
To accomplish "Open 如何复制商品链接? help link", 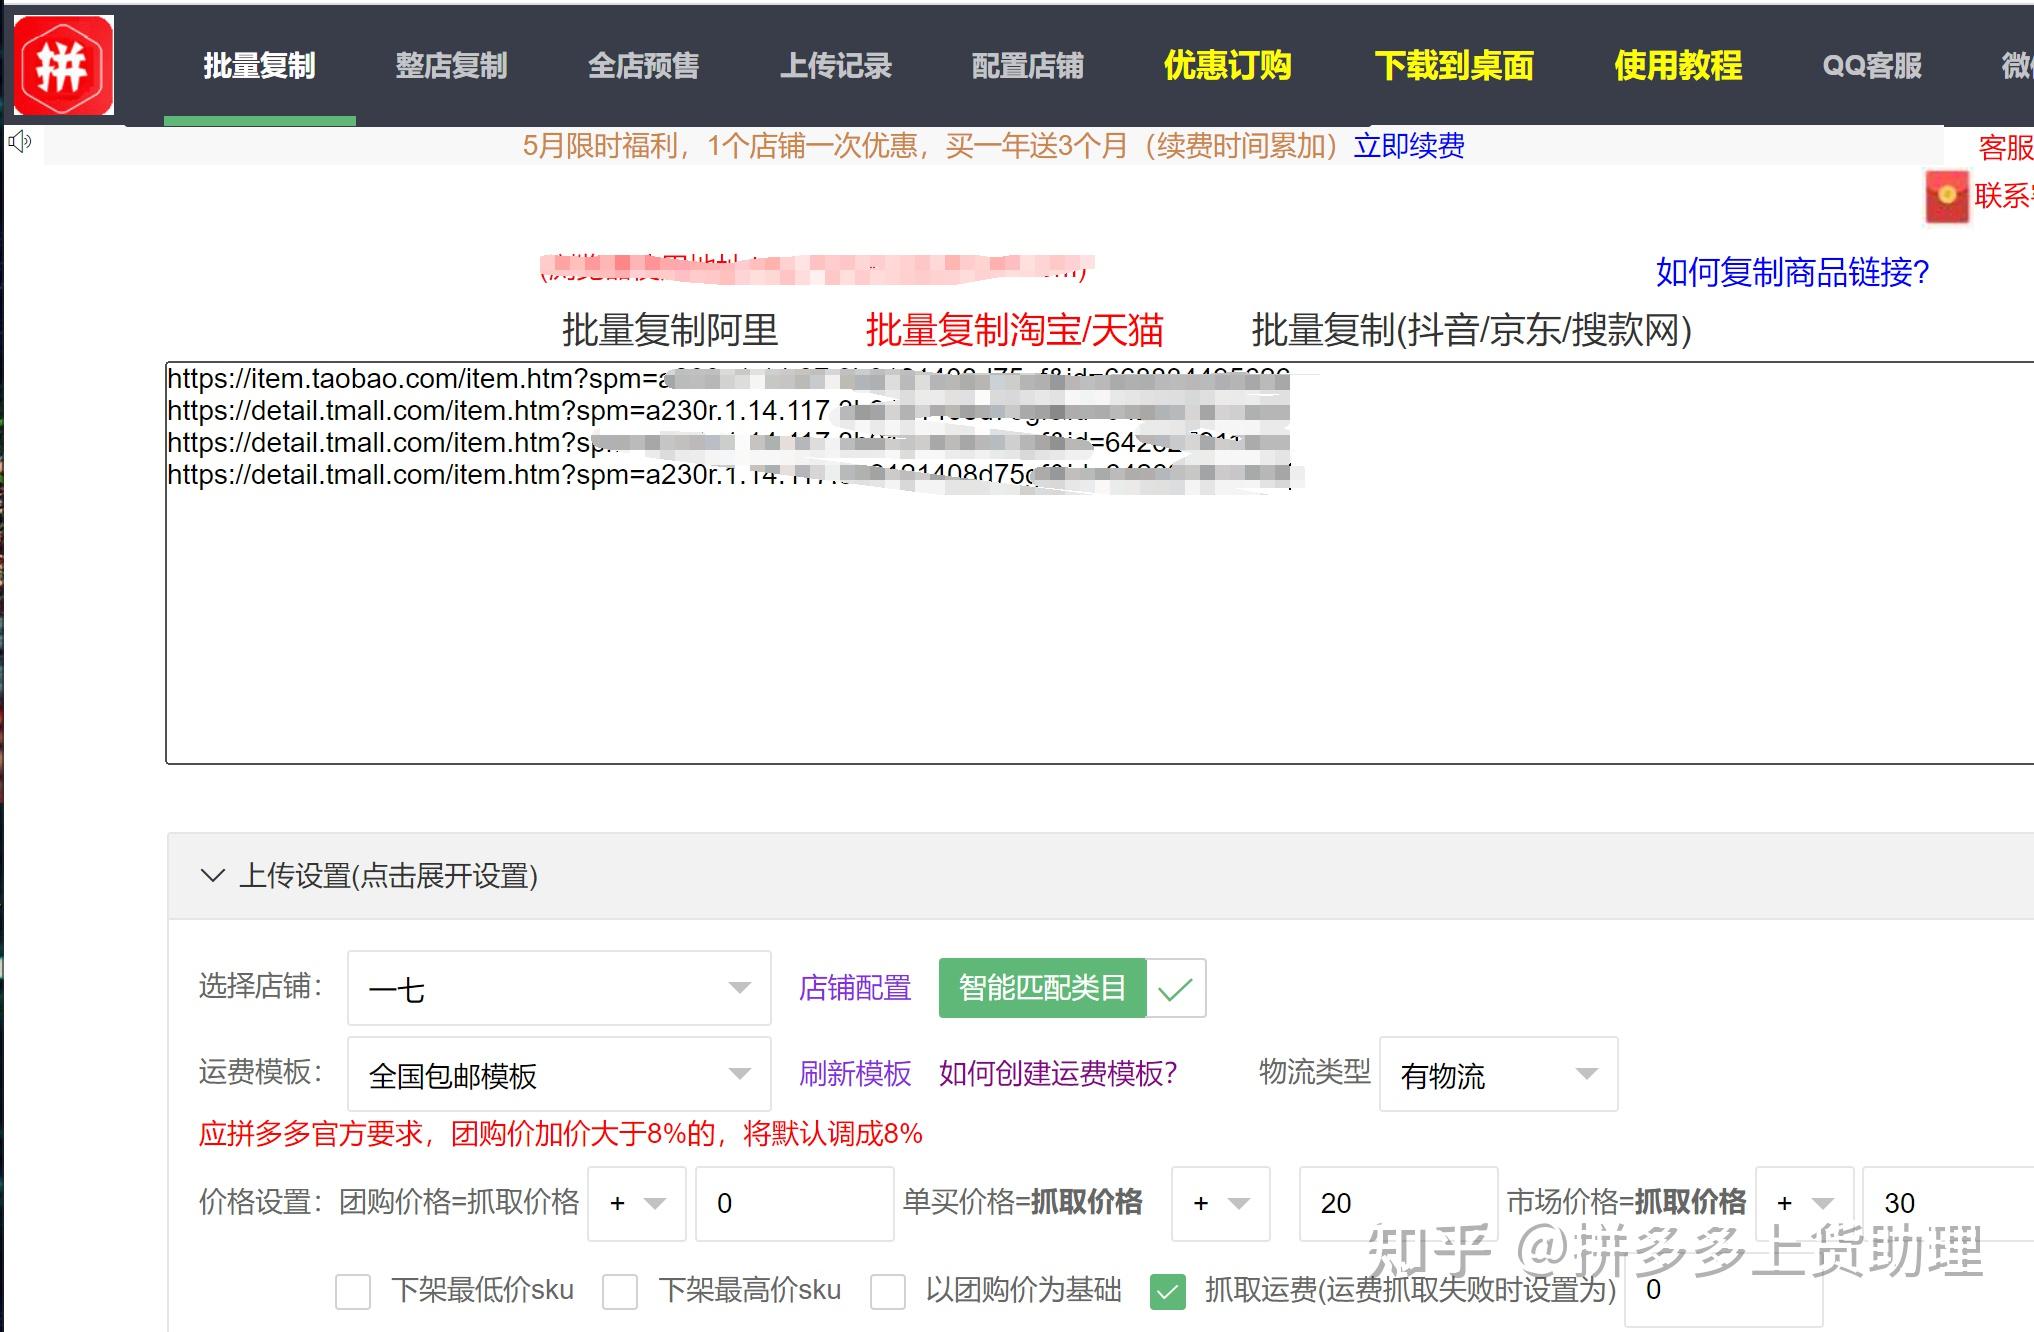I will coord(1792,272).
